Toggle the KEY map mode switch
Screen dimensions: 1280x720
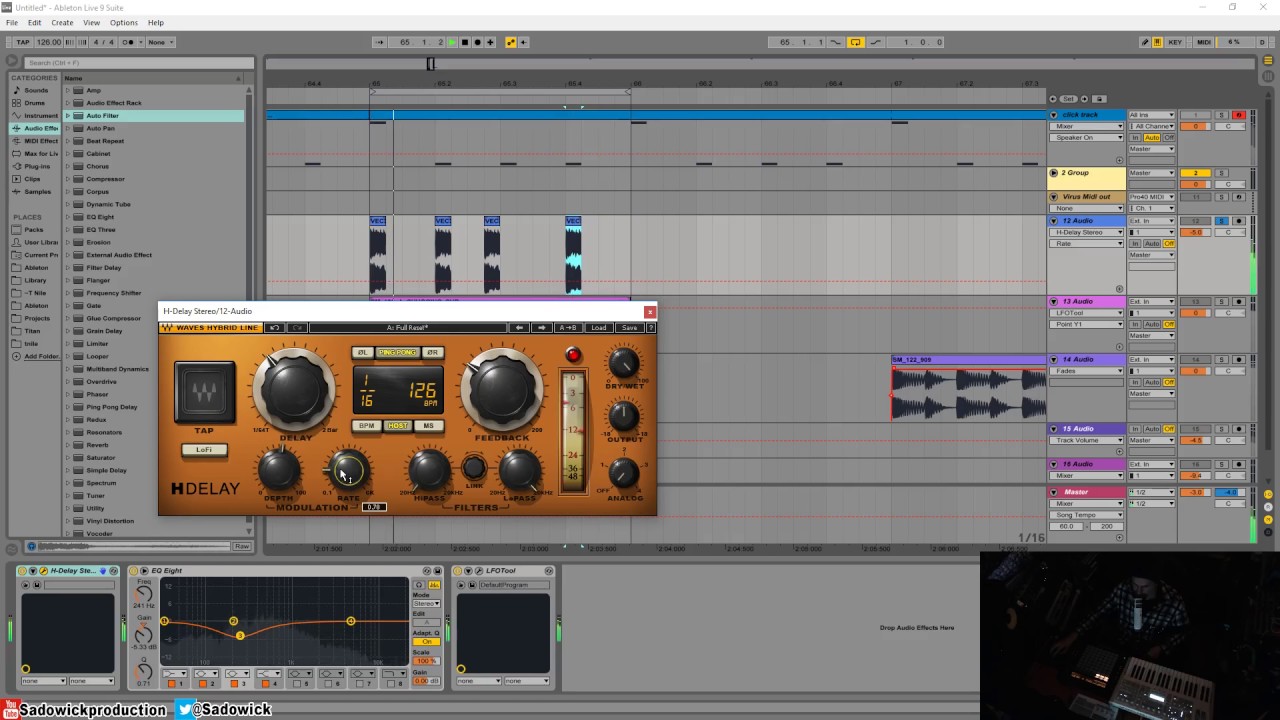coord(1175,42)
